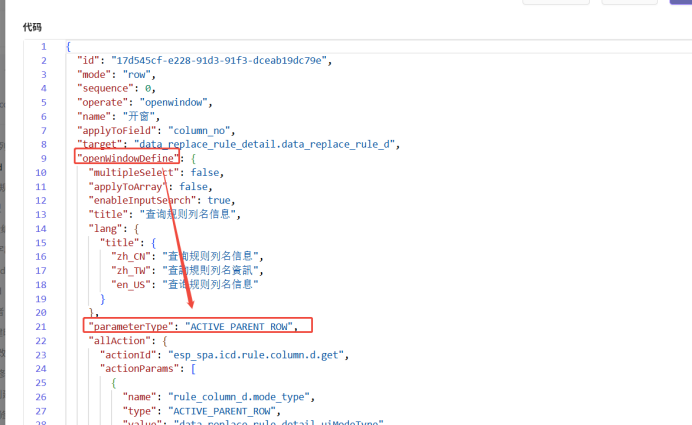The image size is (692, 425).
Task: Click line number 9 in the gutter
Action: click(43, 158)
